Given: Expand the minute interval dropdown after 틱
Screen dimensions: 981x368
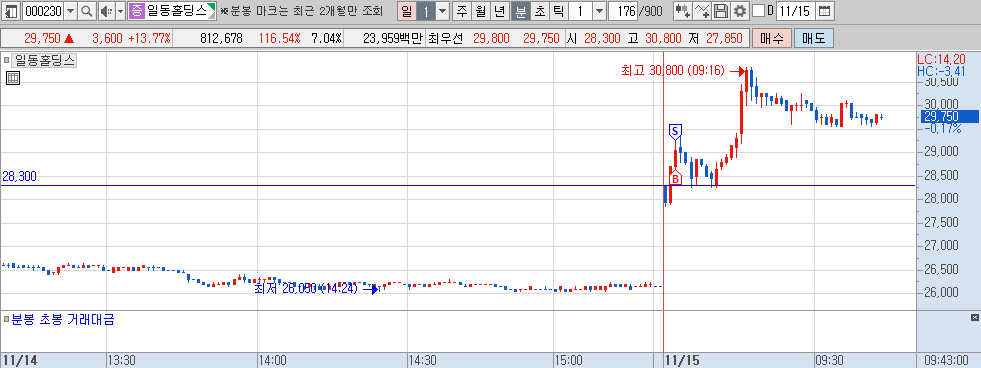Looking at the screenshot, I should point(599,11).
